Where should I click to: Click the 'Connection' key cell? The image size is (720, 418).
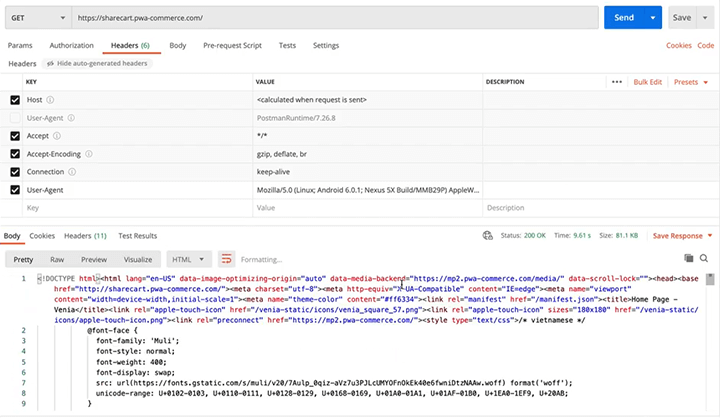[x=137, y=172]
